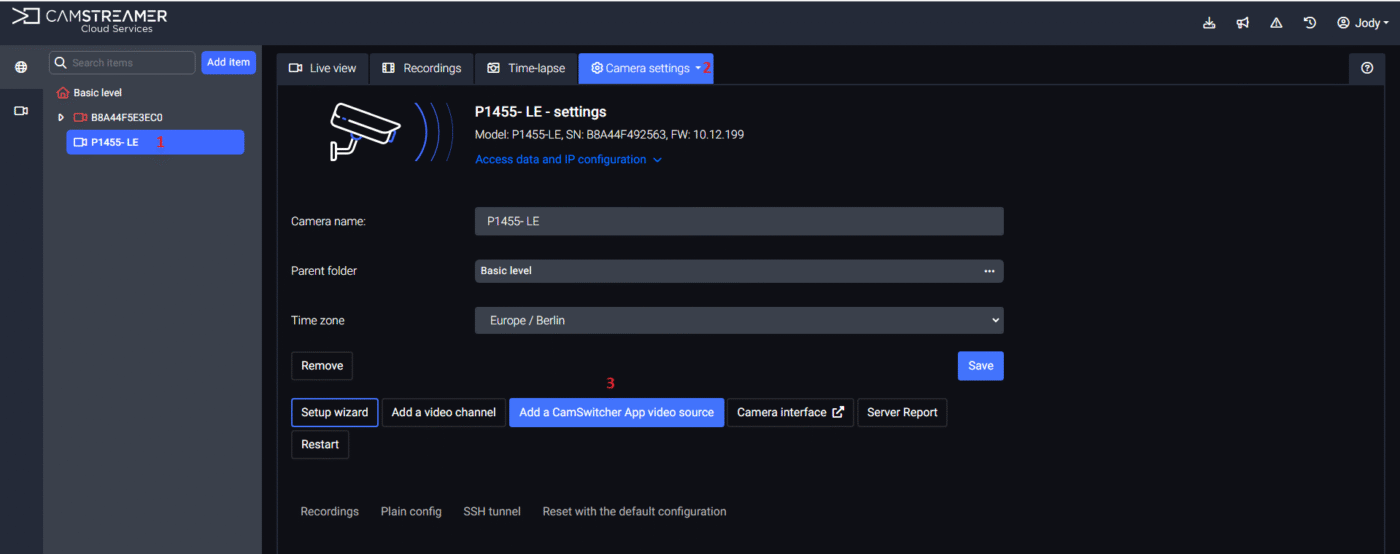1400x554 pixels.
Task: Click the help question mark icon
Action: [1367, 68]
